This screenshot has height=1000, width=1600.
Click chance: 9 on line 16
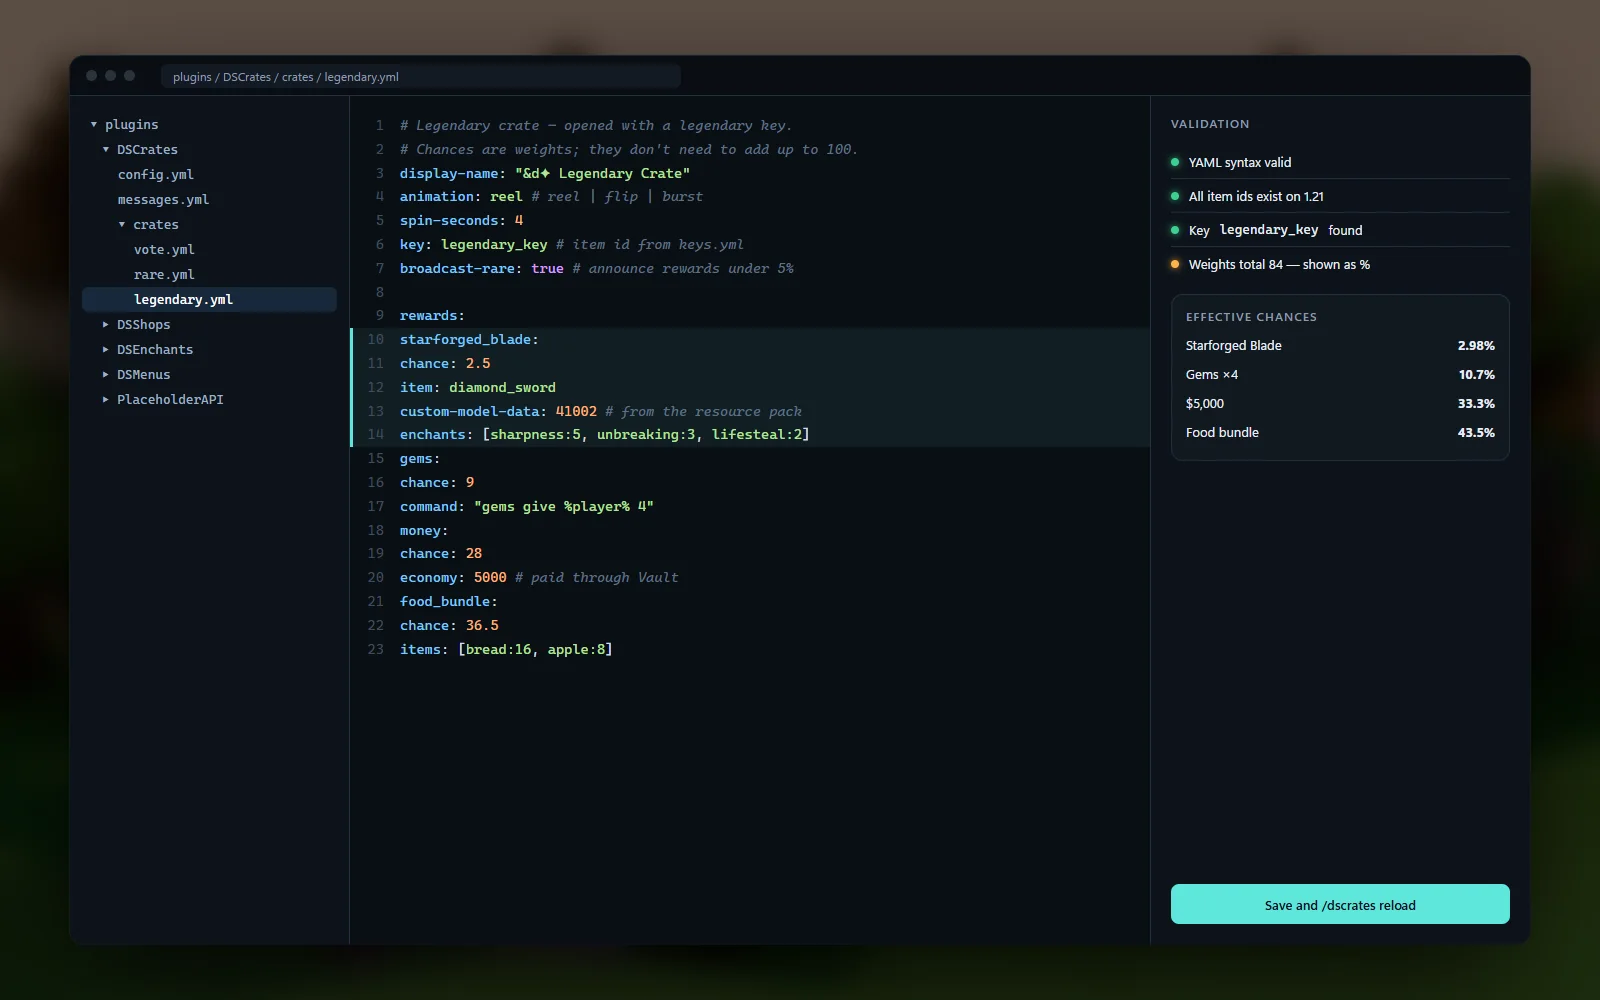pos(437,483)
